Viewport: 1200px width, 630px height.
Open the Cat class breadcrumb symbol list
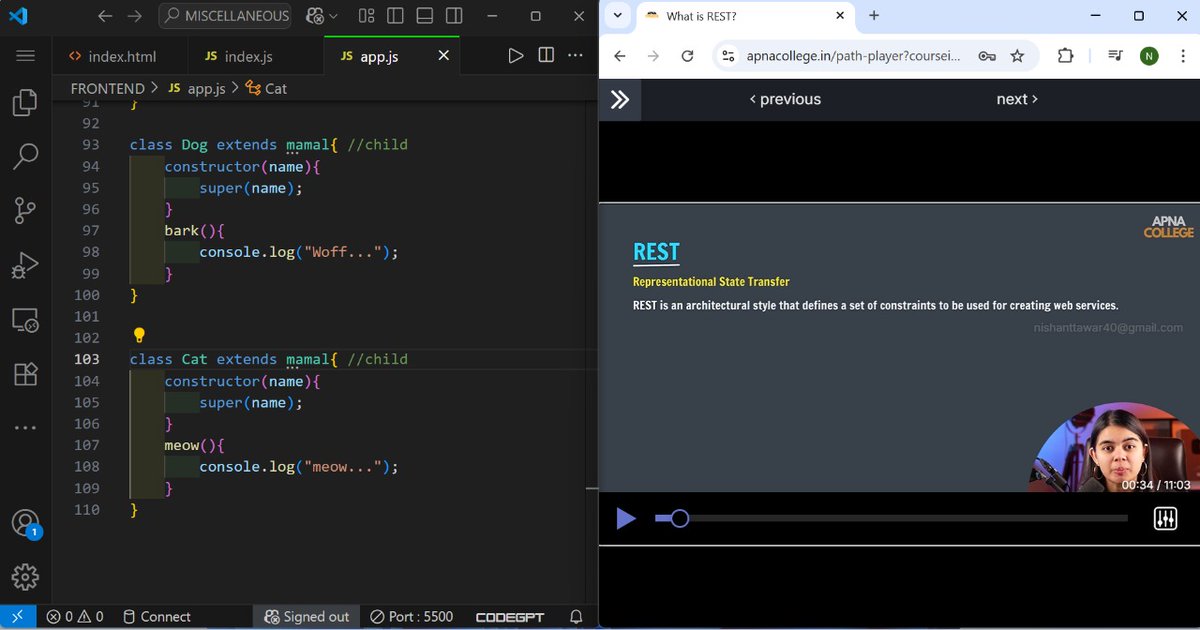click(266, 88)
